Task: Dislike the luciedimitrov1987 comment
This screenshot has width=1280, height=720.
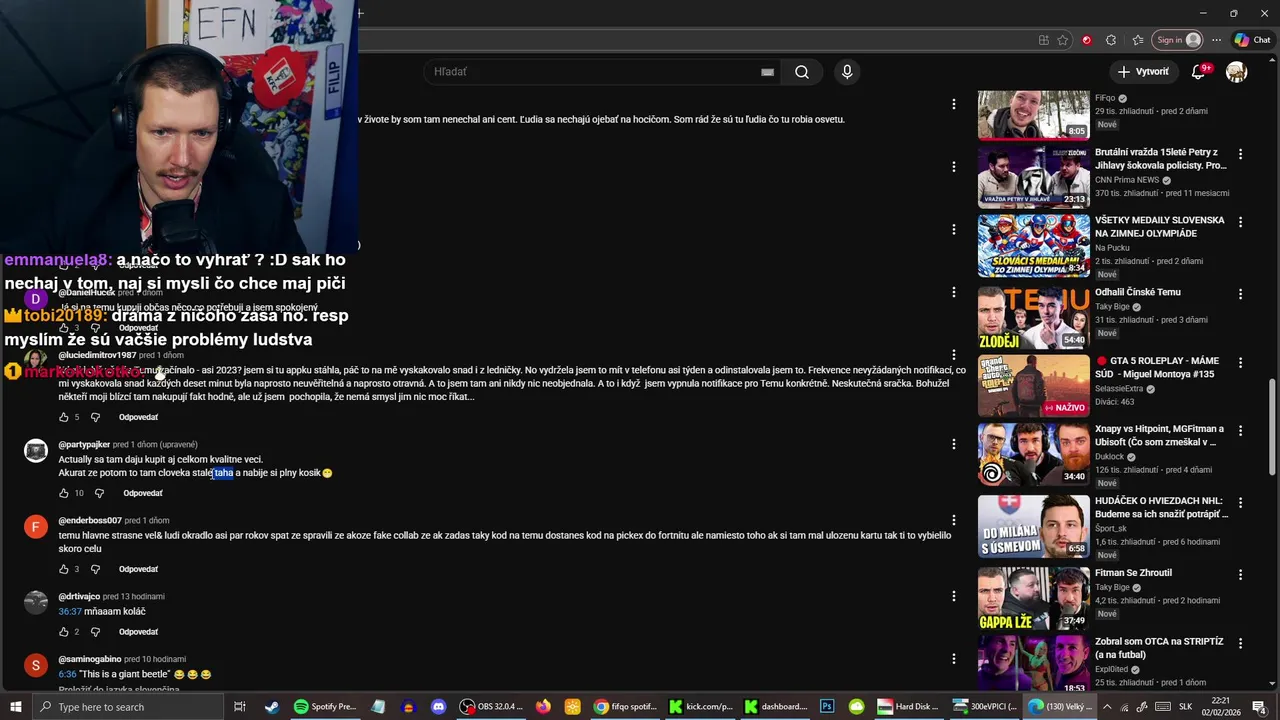Action: tap(95, 417)
